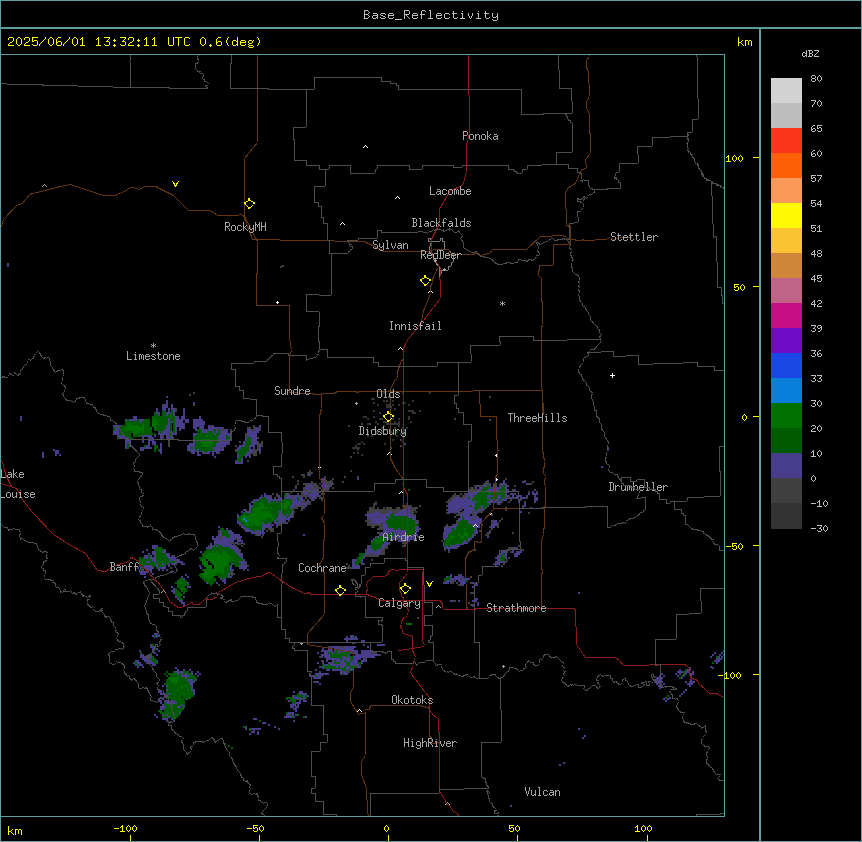
Task: Click the ThreeHills label
Action: (537, 418)
